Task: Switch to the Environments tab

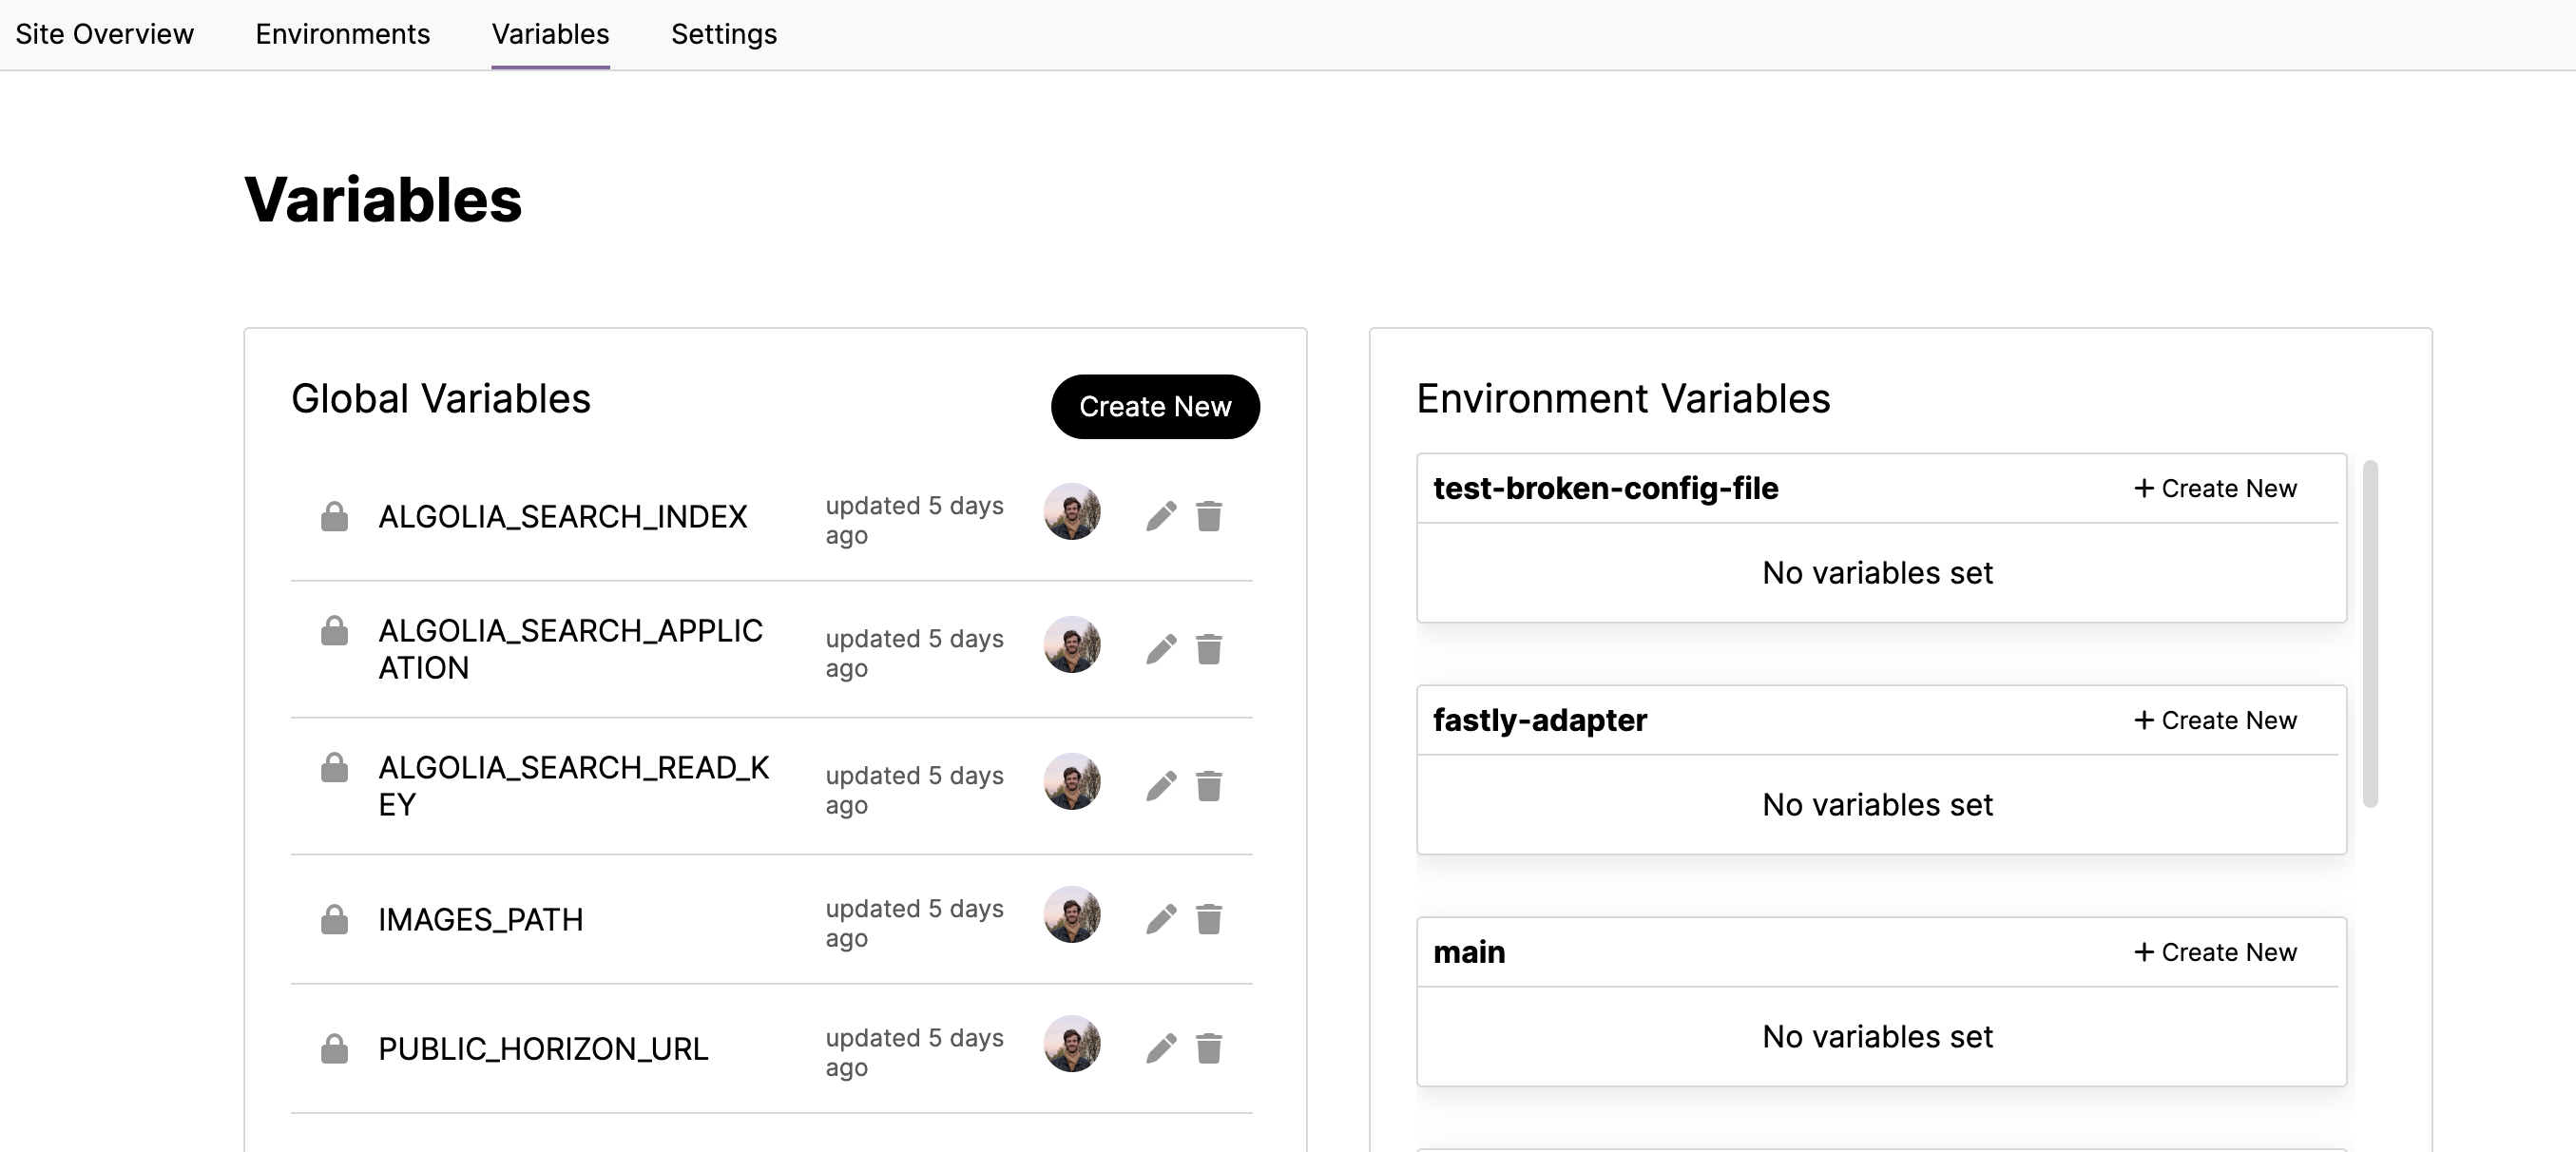Action: tap(343, 34)
